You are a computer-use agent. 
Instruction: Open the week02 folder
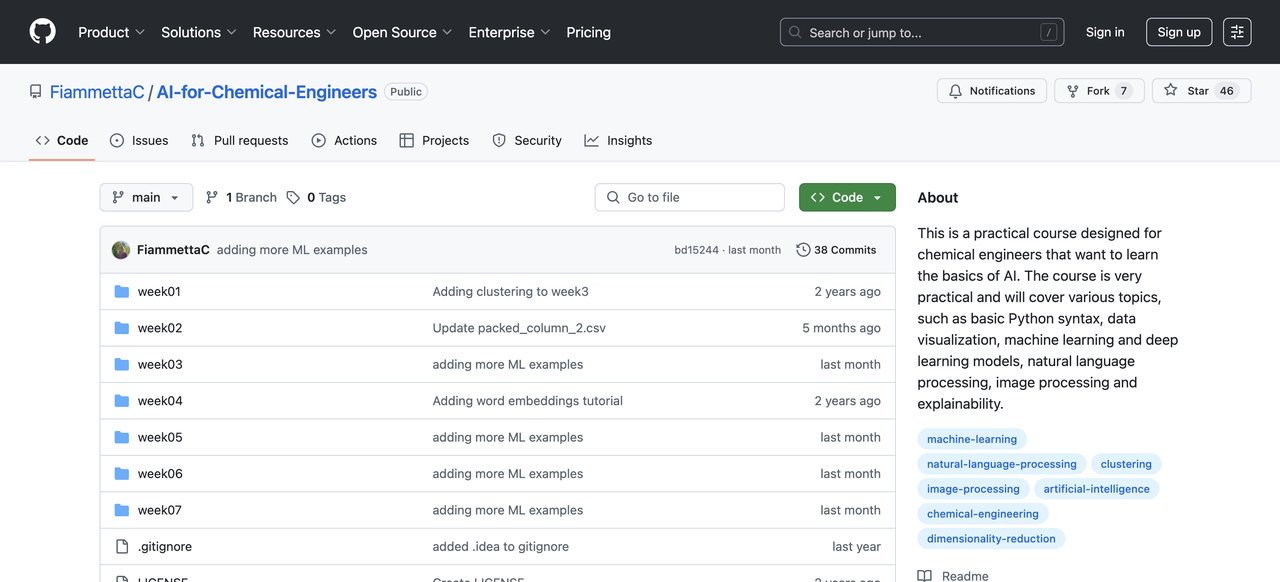coord(160,328)
